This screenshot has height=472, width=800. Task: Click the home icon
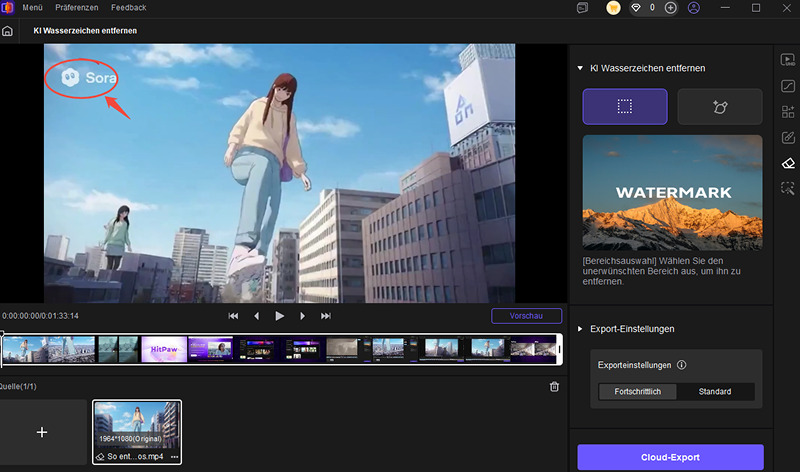tap(8, 31)
